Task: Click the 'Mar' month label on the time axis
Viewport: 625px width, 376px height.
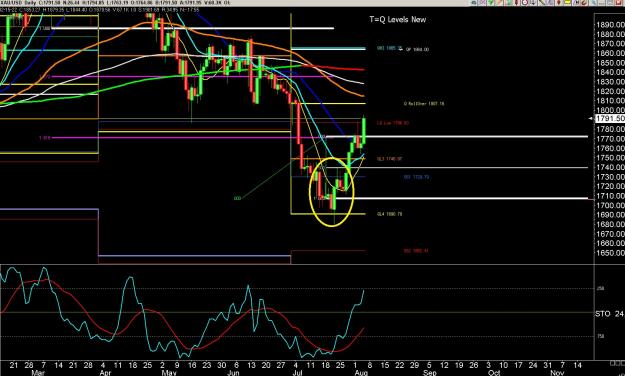Action: [38, 373]
